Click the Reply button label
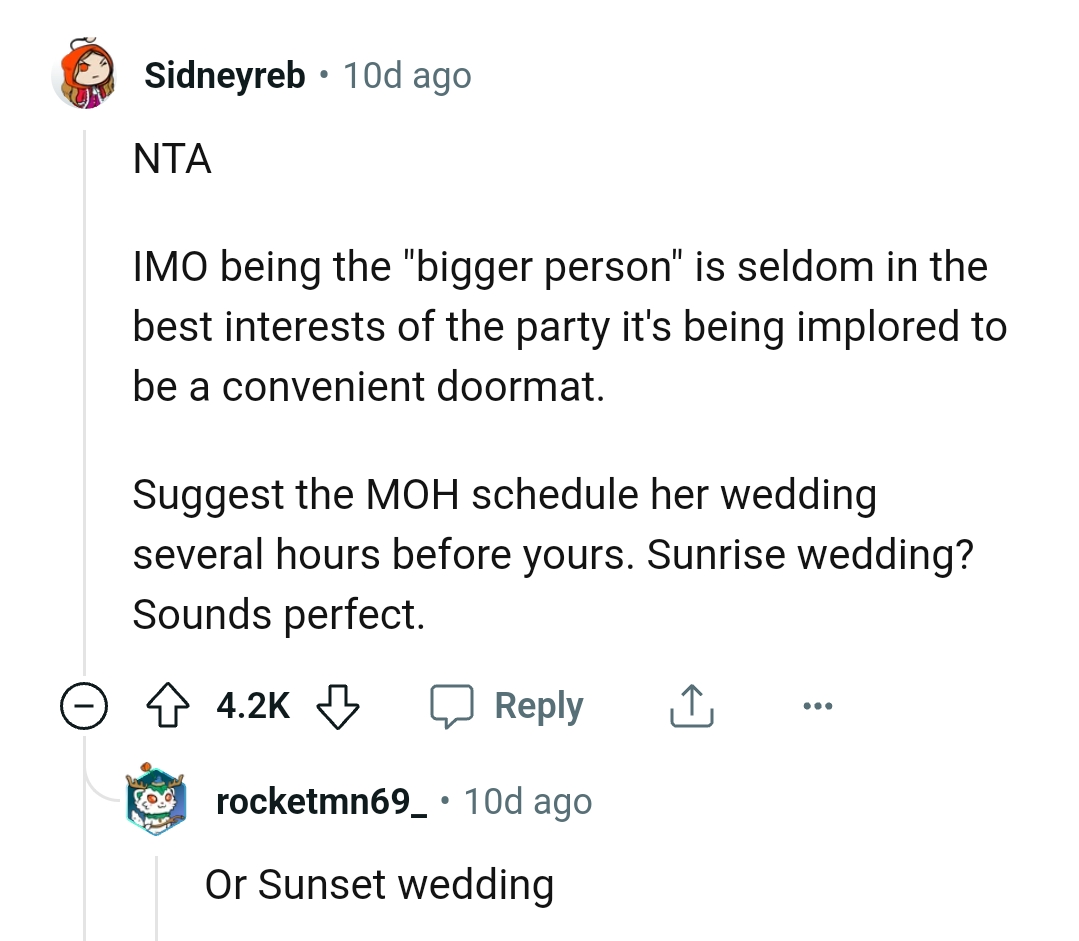Screen dimensions: 1079x941 click(x=537, y=705)
